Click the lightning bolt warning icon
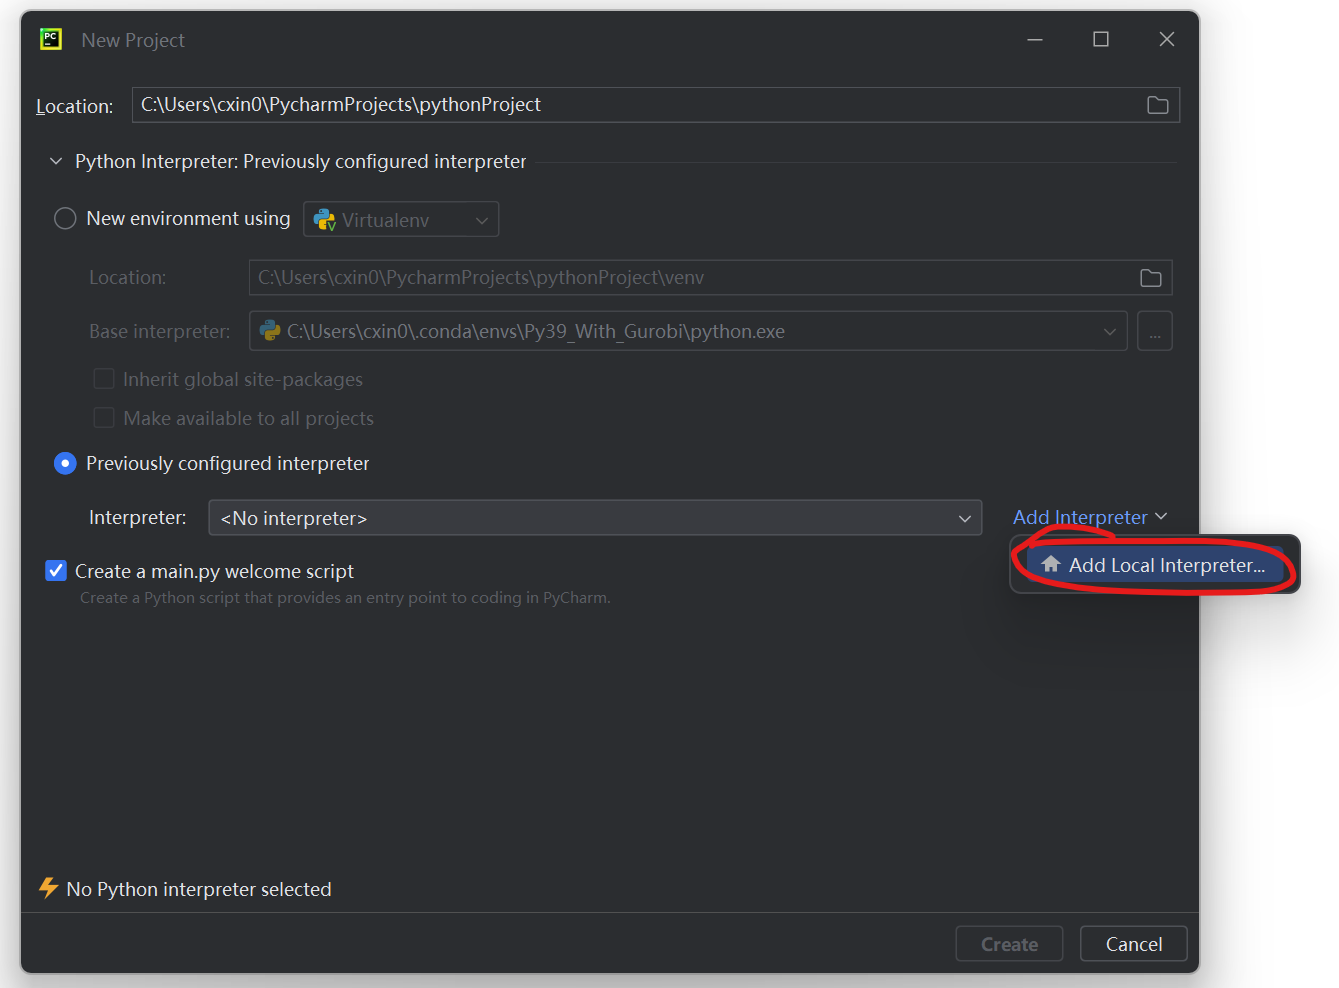Viewport: 1339px width, 988px height. pos(48,888)
